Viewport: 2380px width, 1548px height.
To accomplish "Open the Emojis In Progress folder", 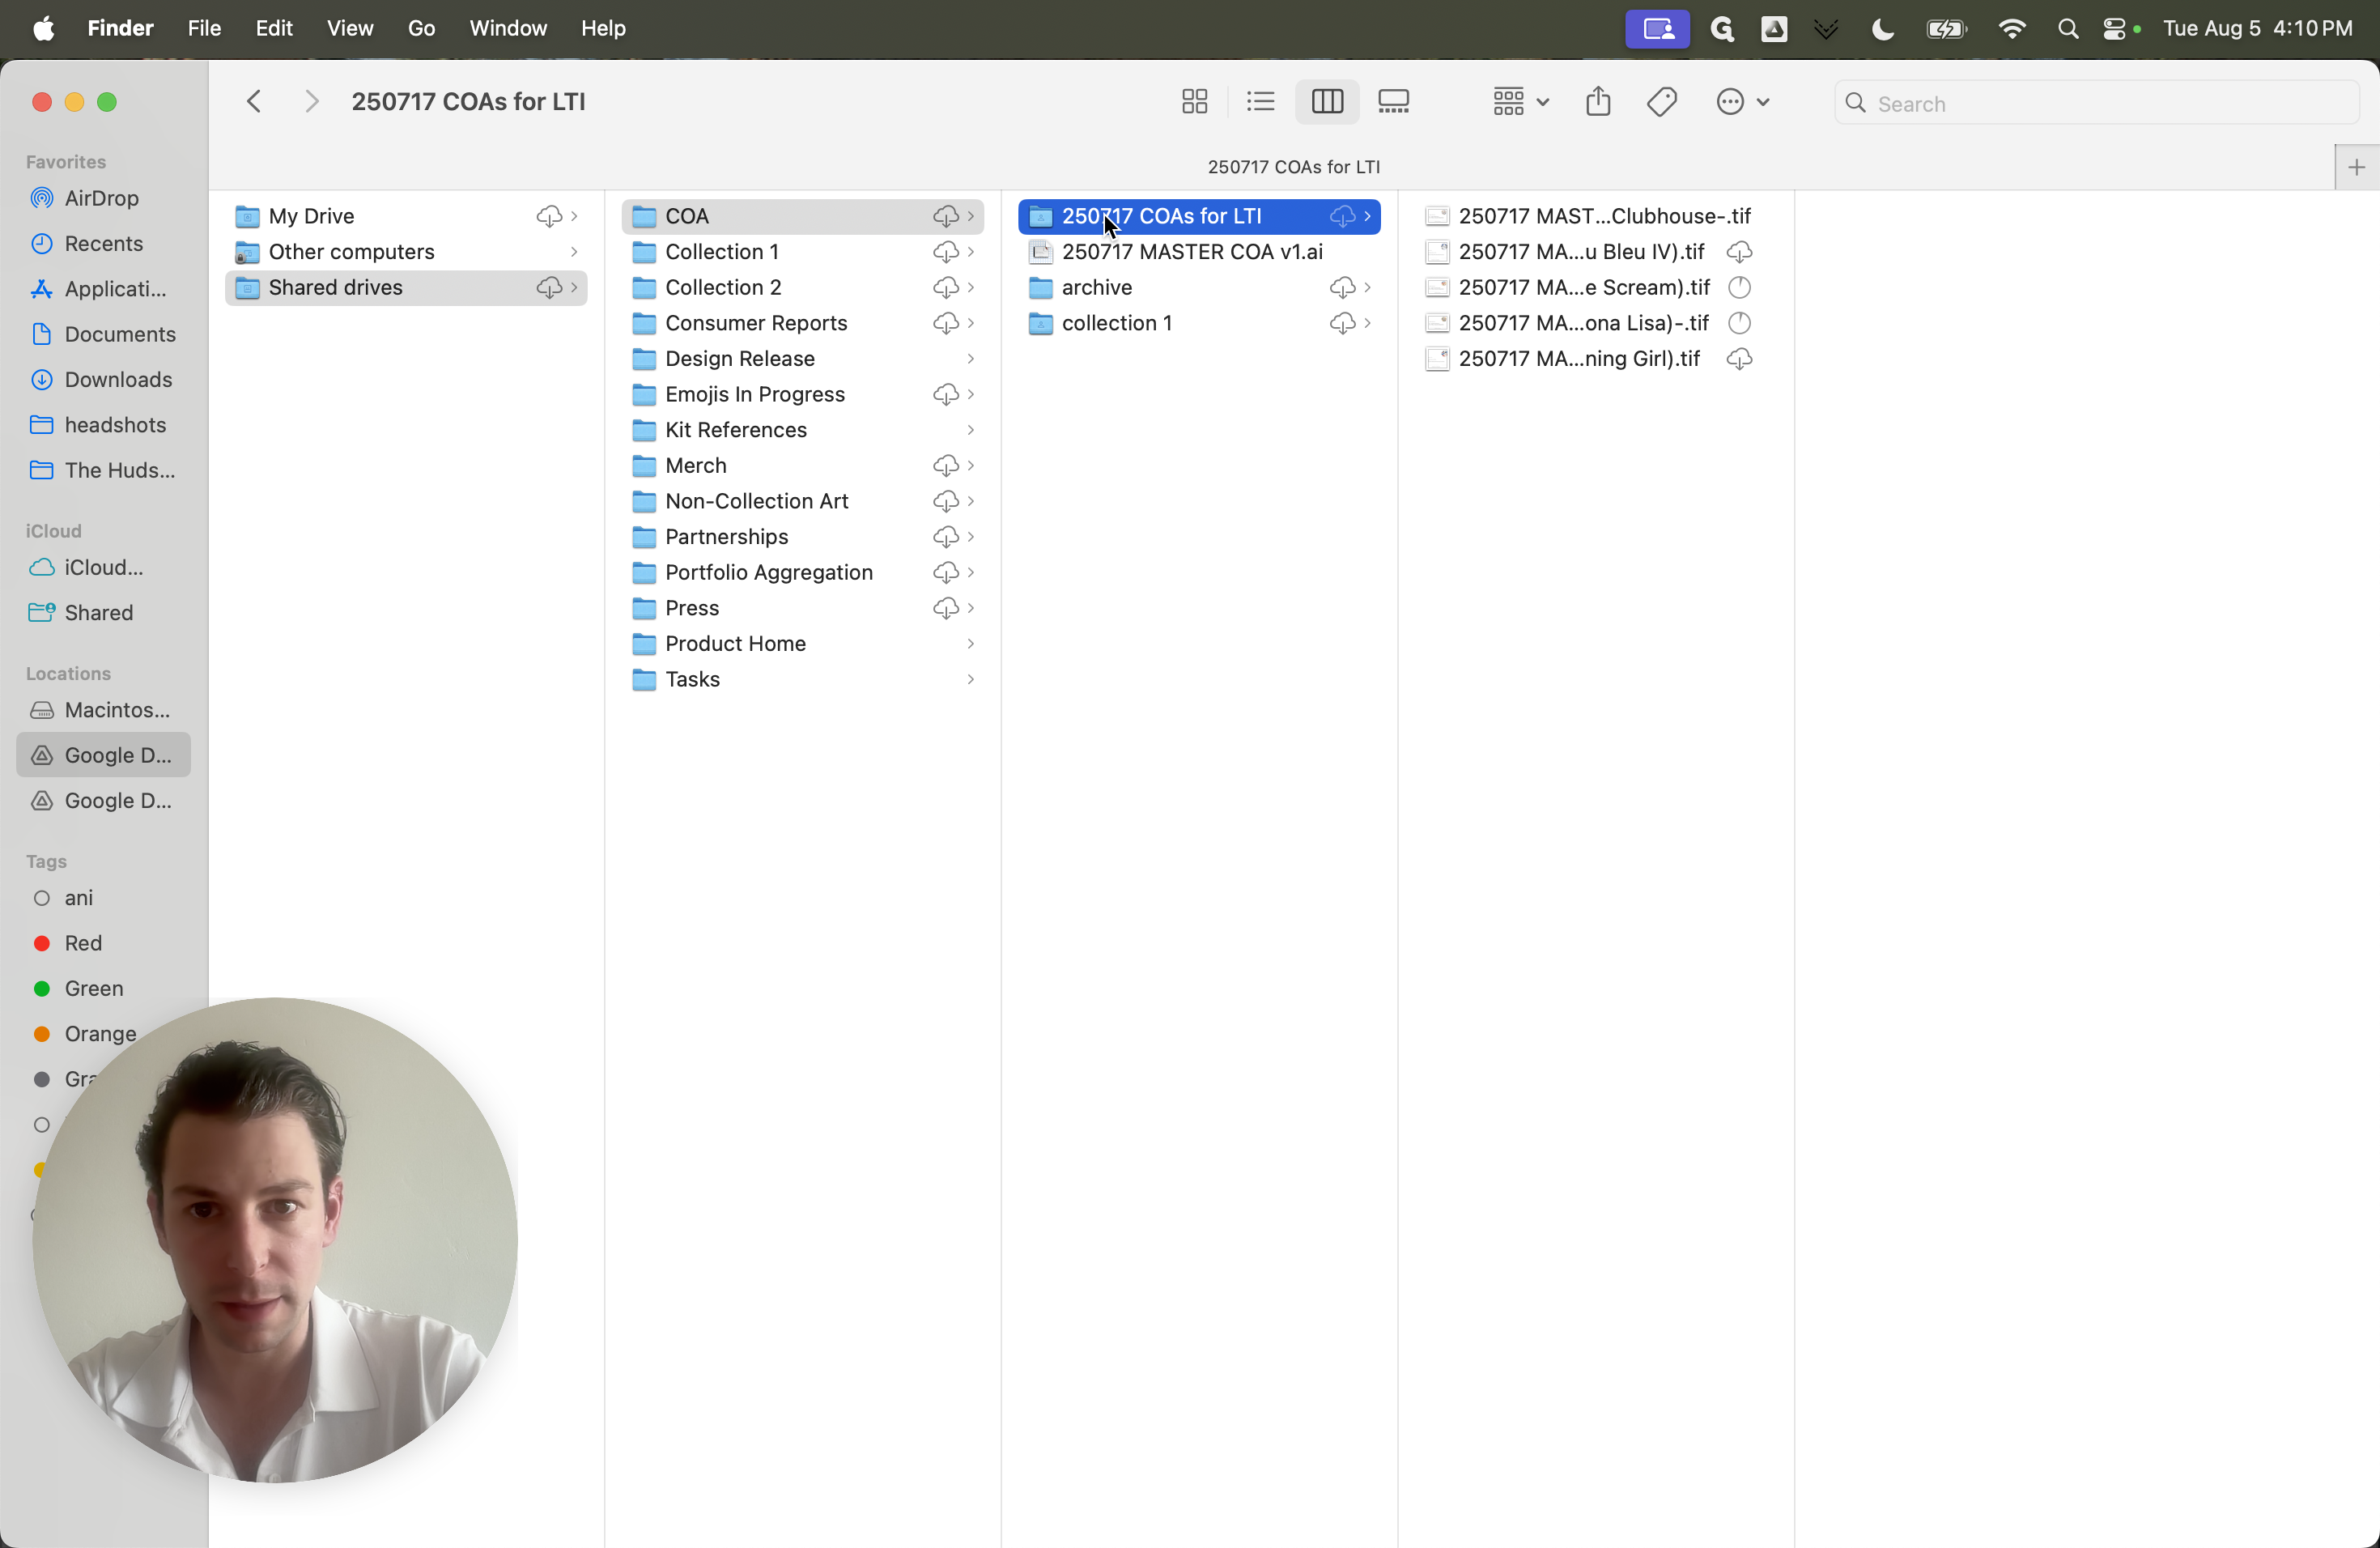I will [803, 394].
